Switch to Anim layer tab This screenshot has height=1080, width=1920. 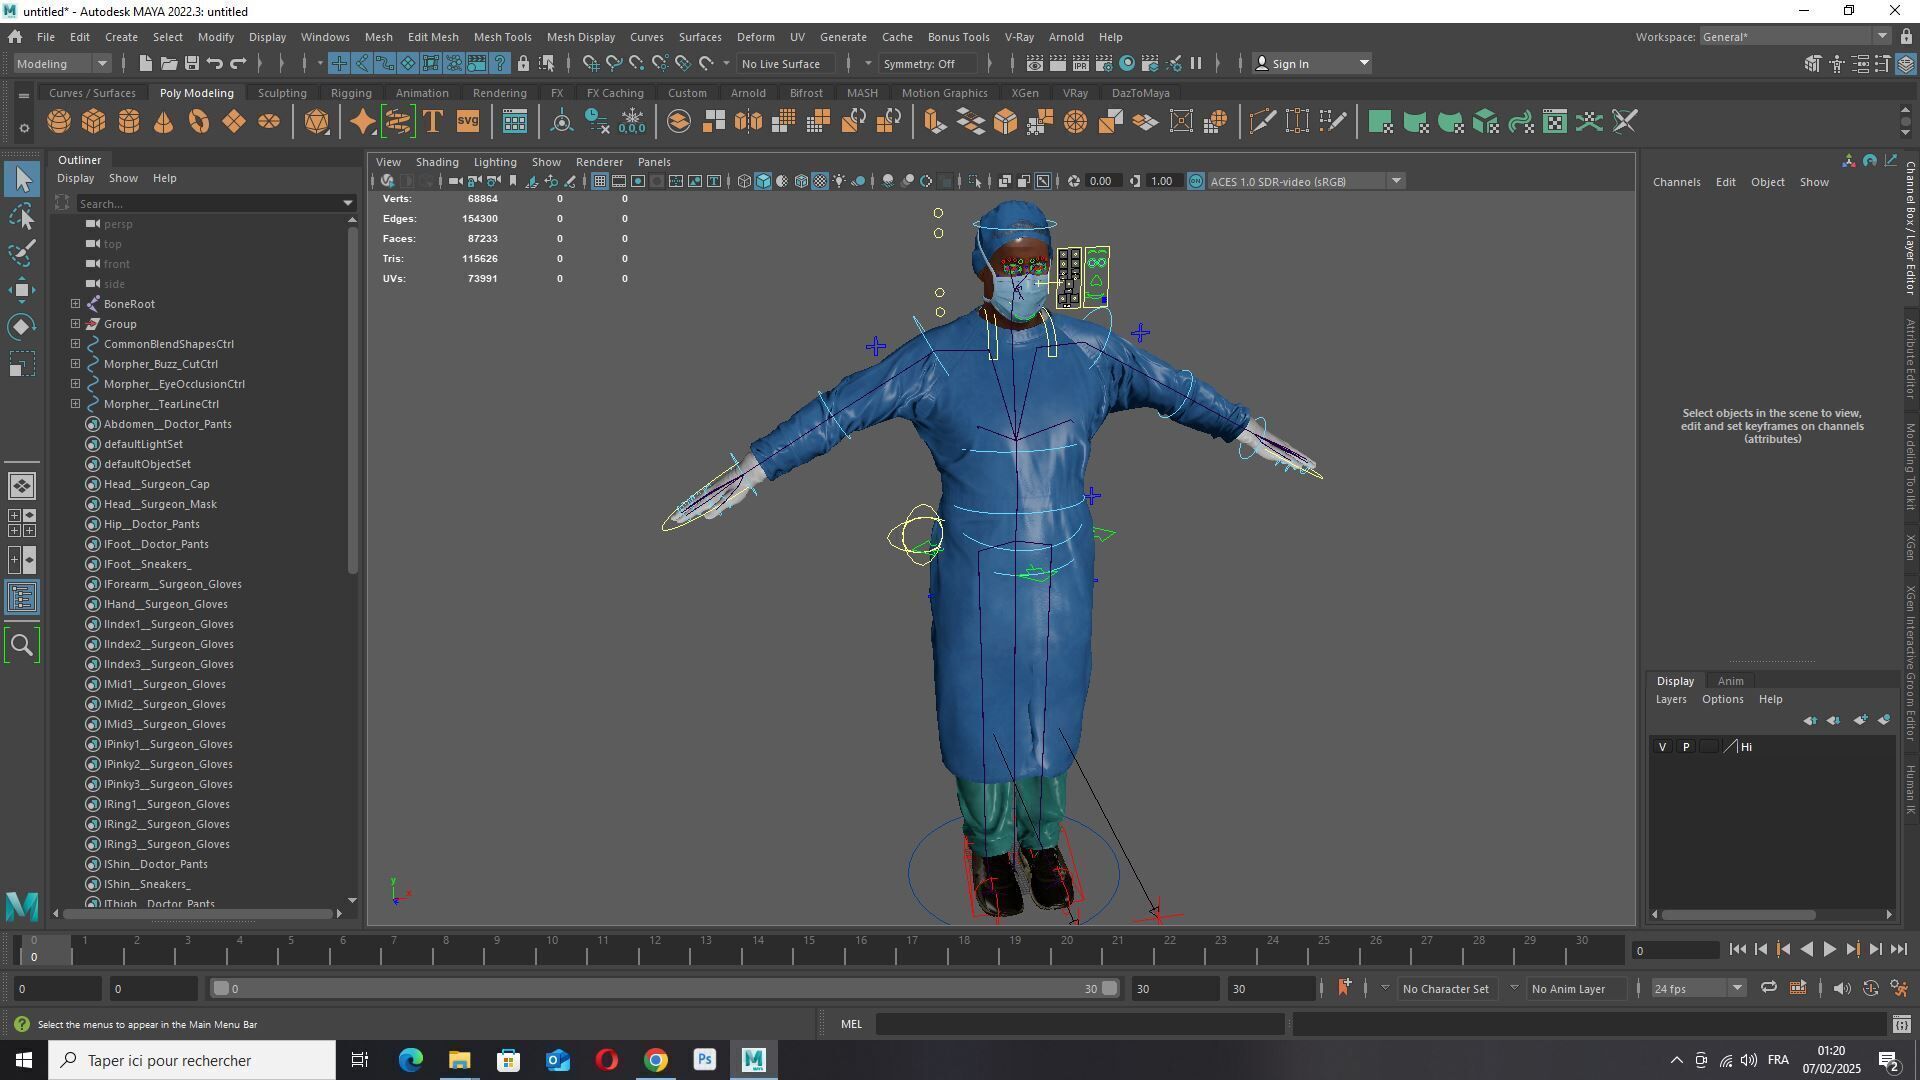[1730, 681]
